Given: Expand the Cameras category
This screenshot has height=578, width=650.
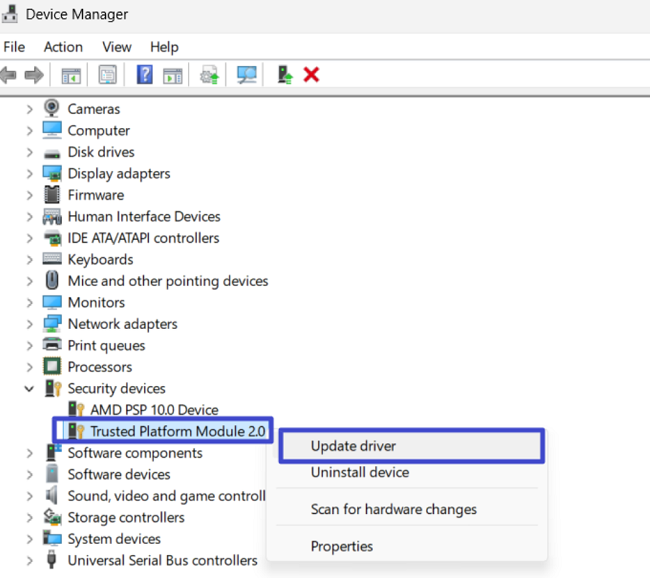Looking at the screenshot, I should coord(29,109).
